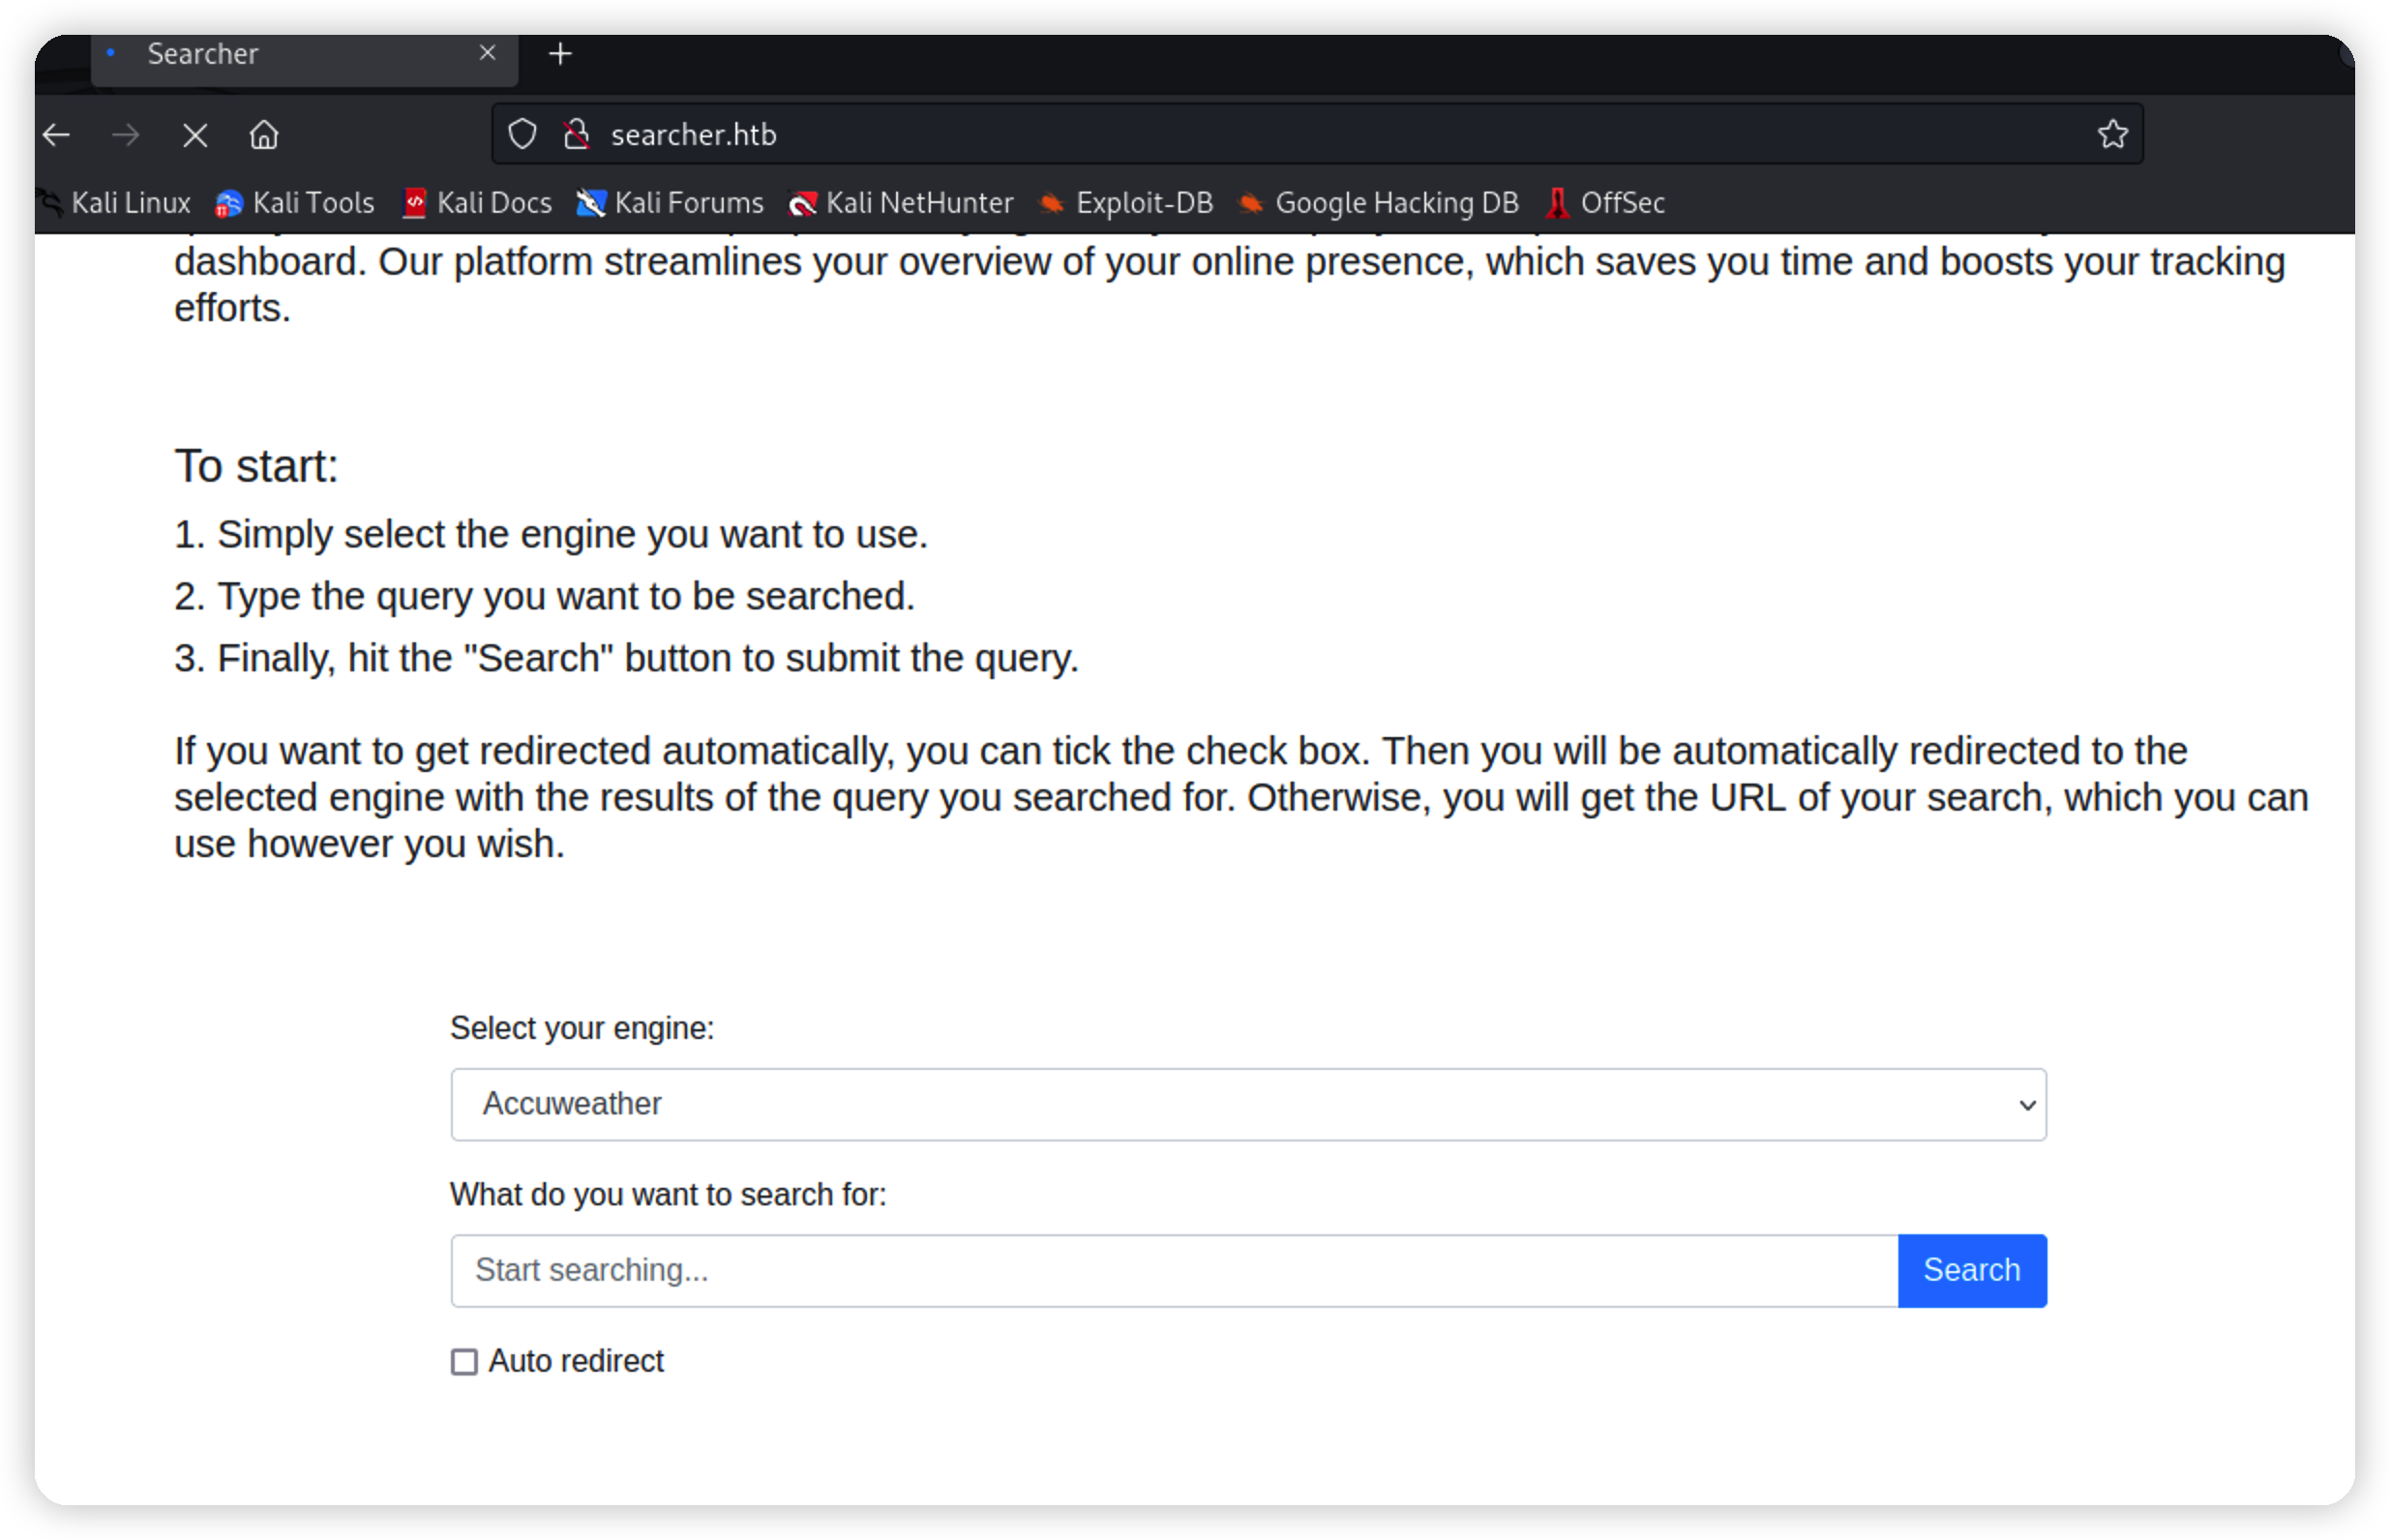This screenshot has height=1540, width=2390.
Task: Open the Kali Tools bookmark
Action: (296, 203)
